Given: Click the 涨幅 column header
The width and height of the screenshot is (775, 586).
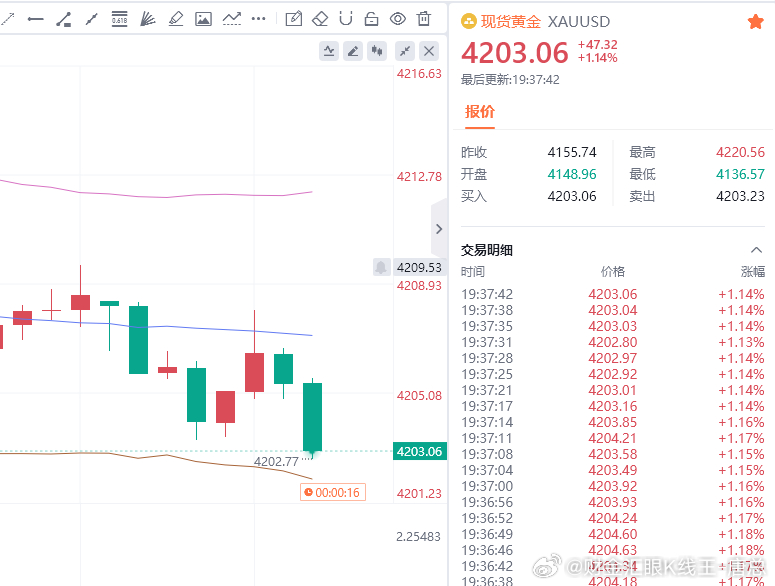Looking at the screenshot, I should pyautogui.click(x=753, y=271).
